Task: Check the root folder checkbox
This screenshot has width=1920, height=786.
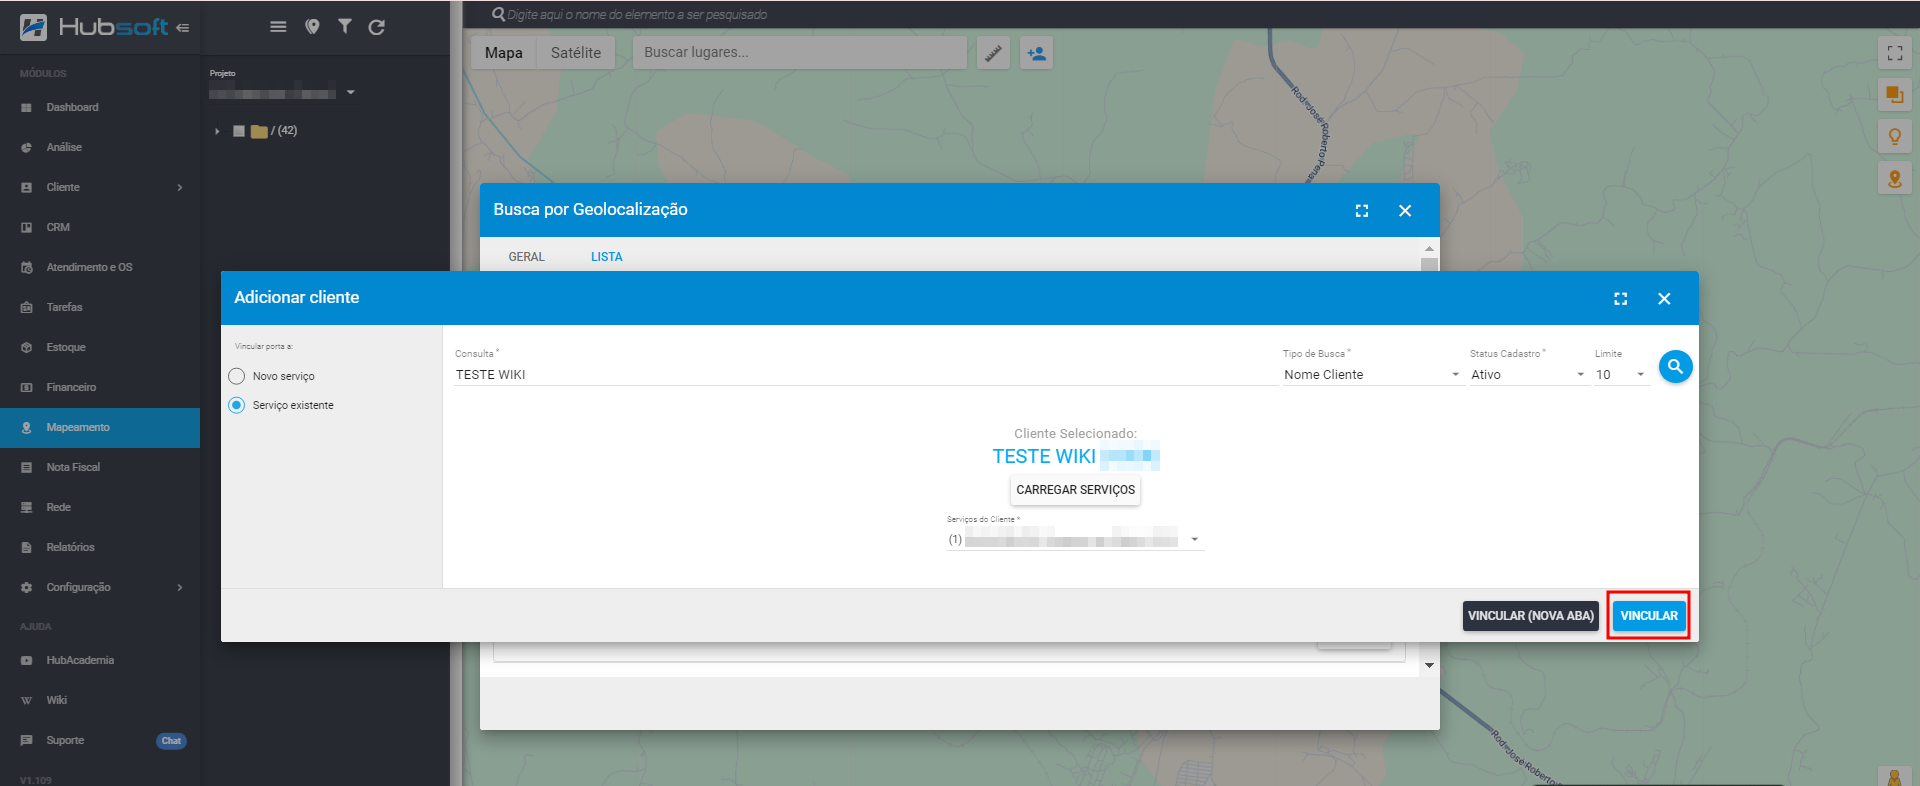Action: 239,131
